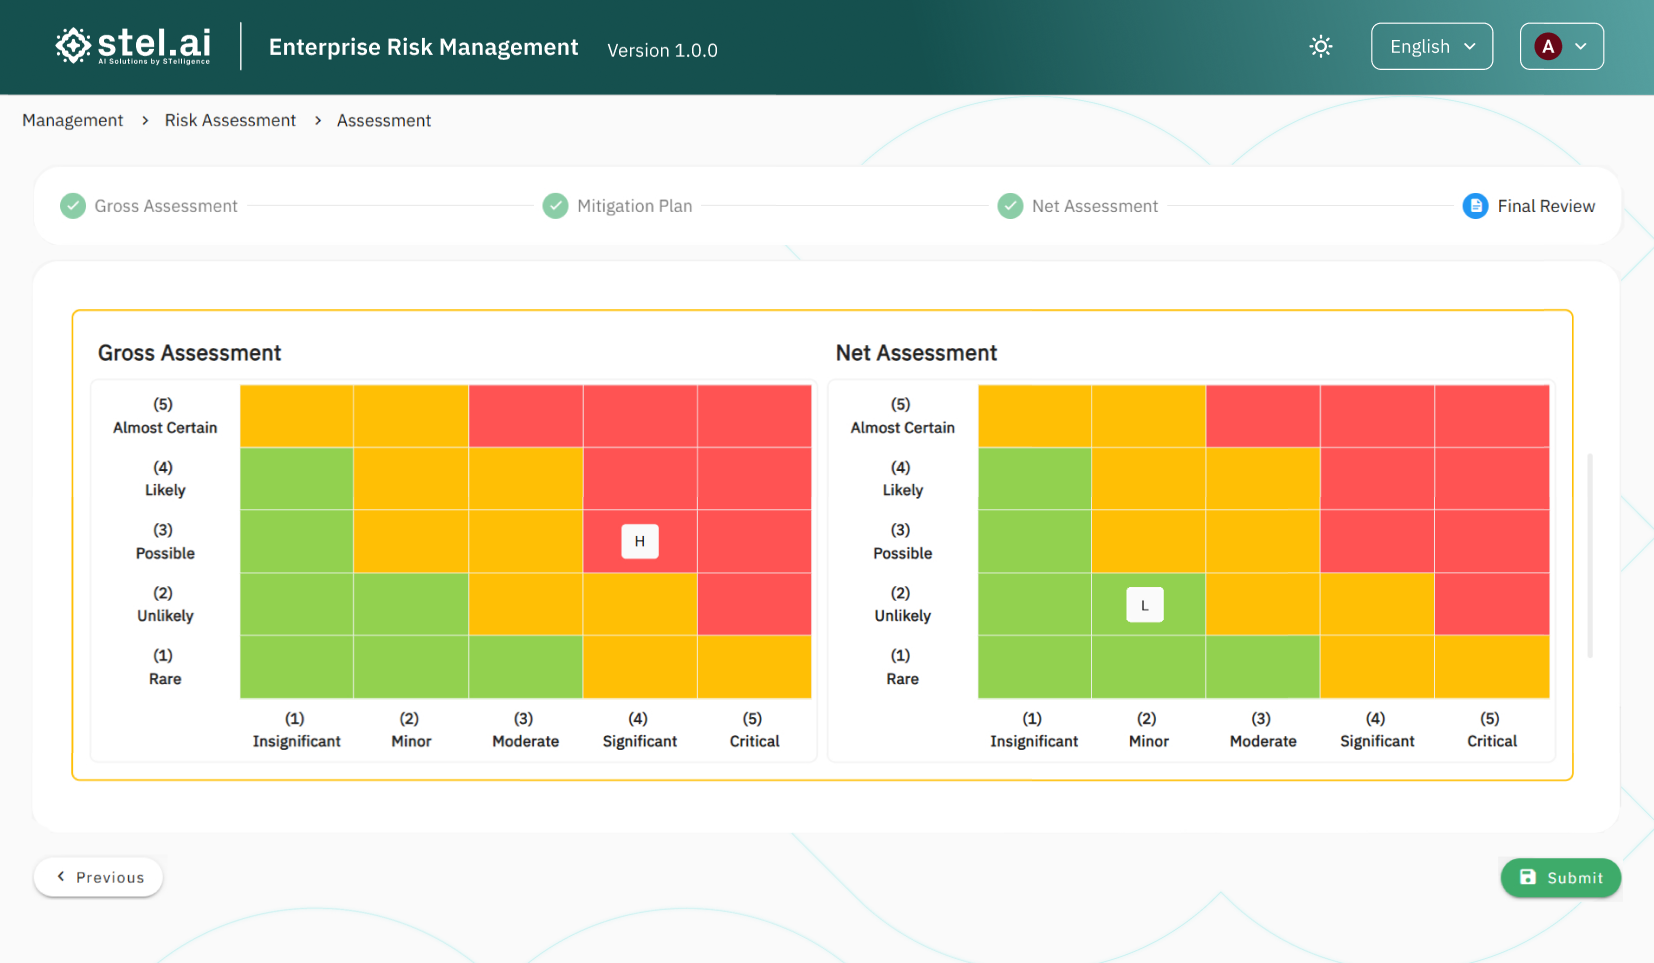1654x963 pixels.
Task: Click the Assessment breadcrumb item
Action: click(384, 121)
